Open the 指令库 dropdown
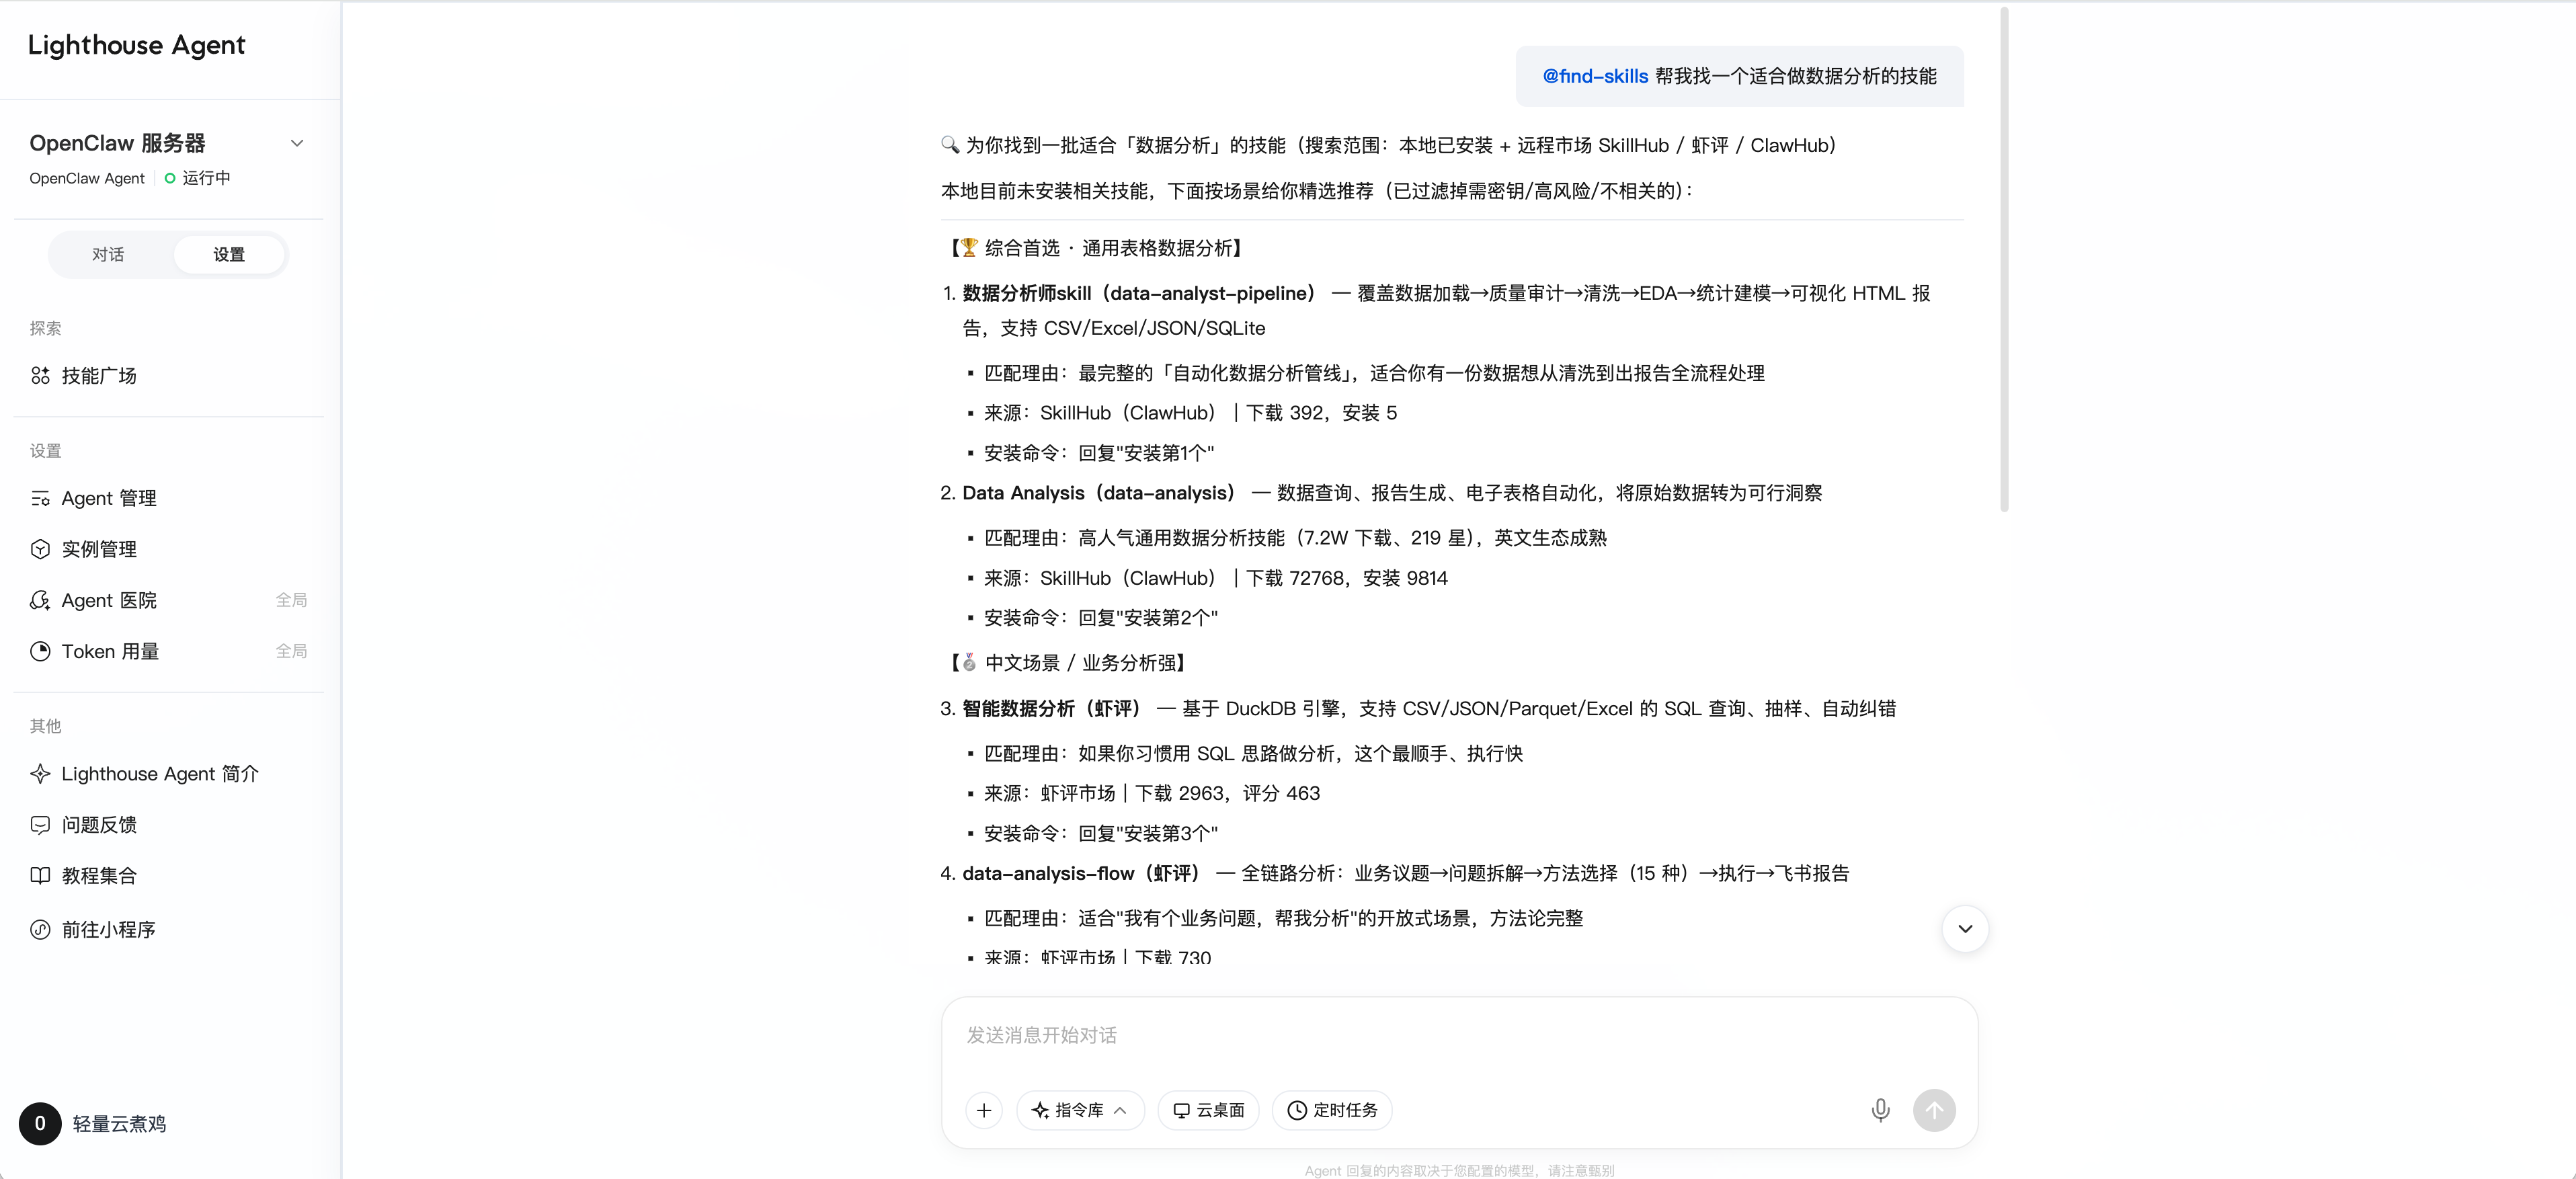 (1080, 1110)
